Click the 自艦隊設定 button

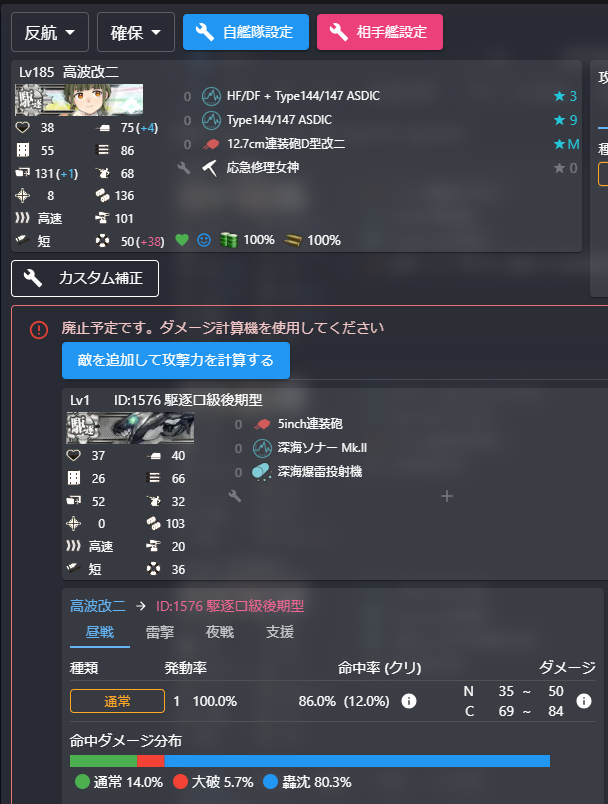tap(246, 32)
